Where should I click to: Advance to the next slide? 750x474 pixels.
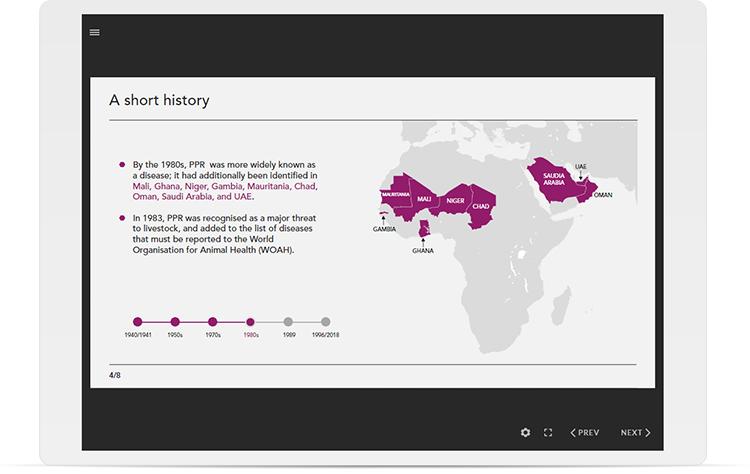pos(635,433)
